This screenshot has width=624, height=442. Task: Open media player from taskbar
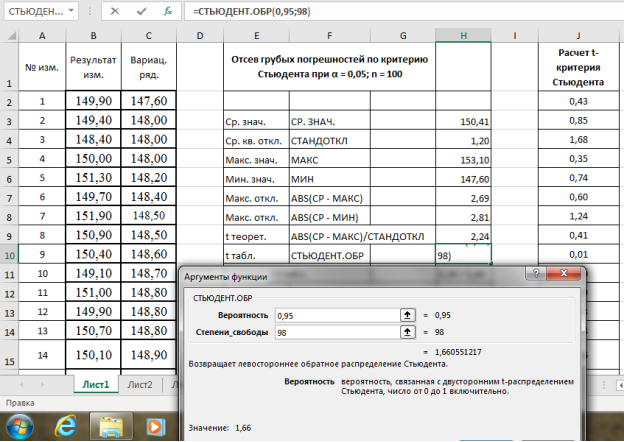point(154,427)
